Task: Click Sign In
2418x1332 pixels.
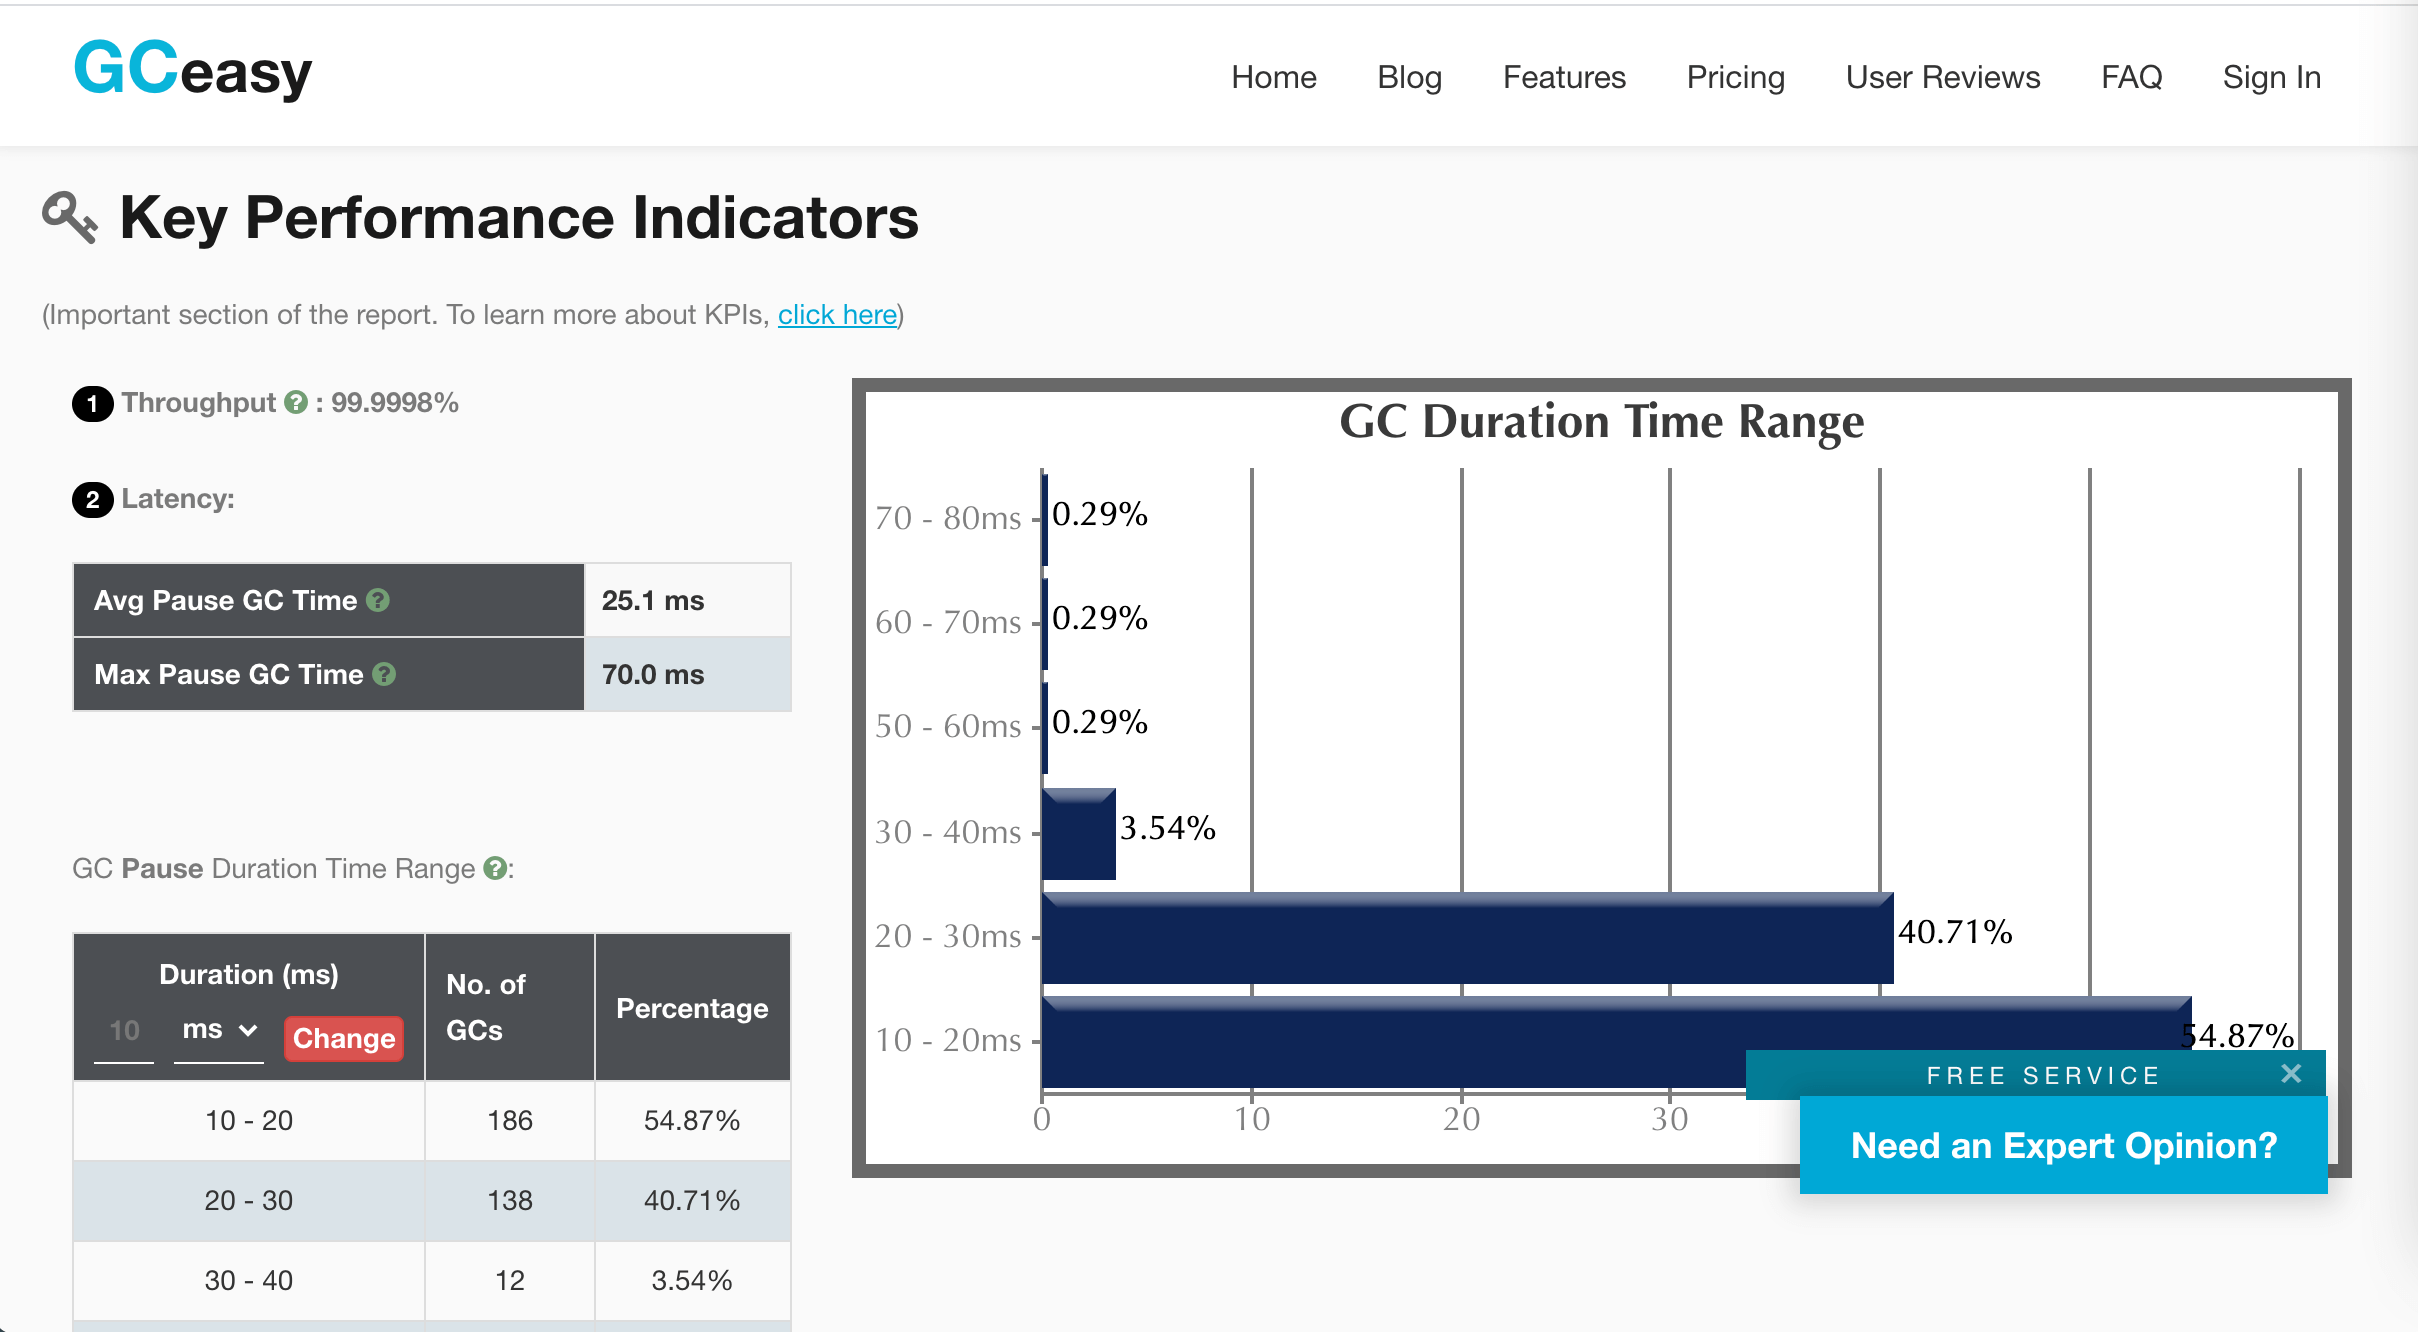Action: click(2271, 77)
